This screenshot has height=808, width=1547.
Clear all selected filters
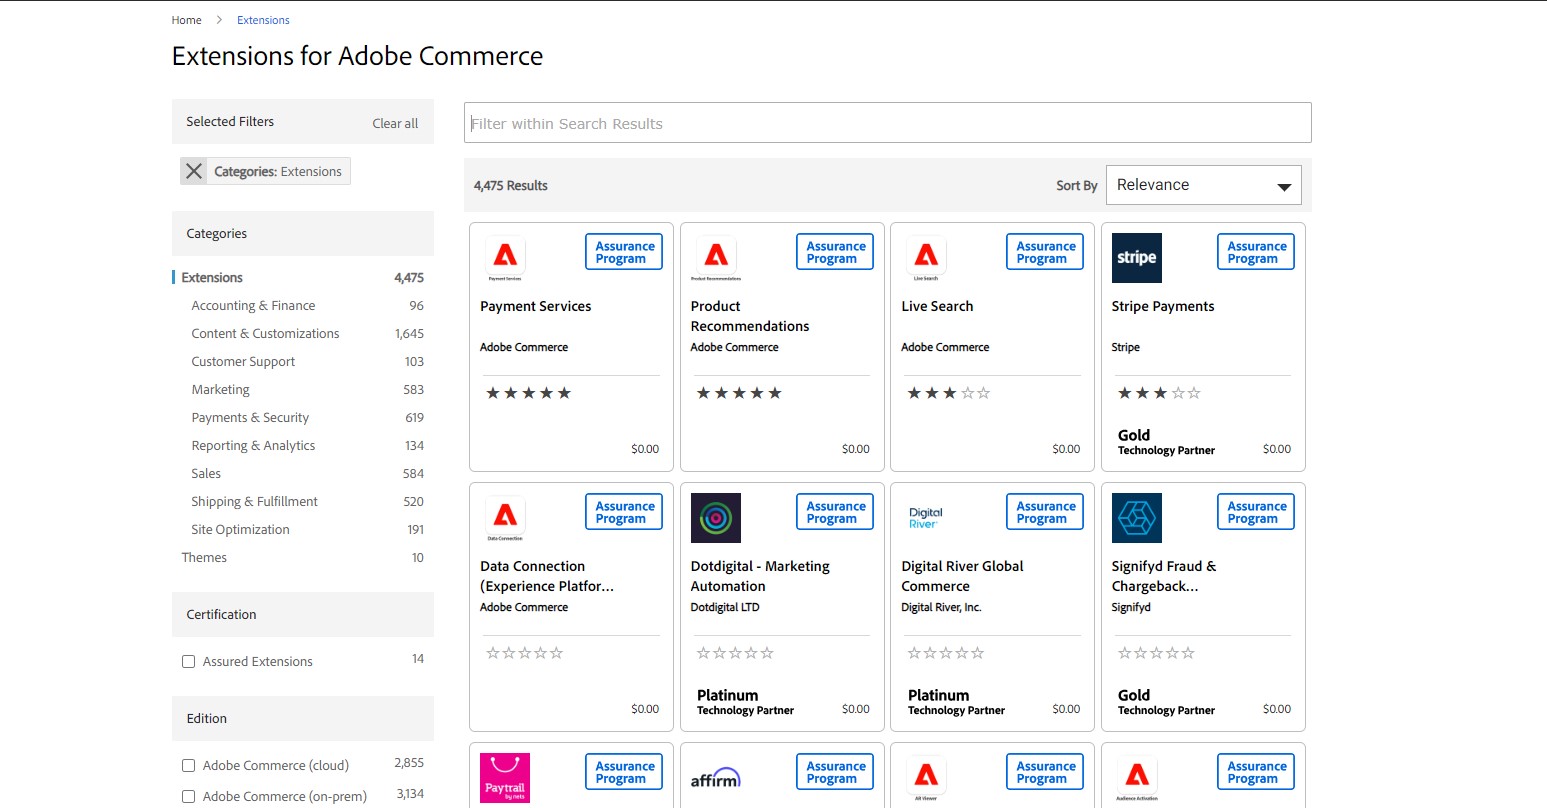(395, 123)
